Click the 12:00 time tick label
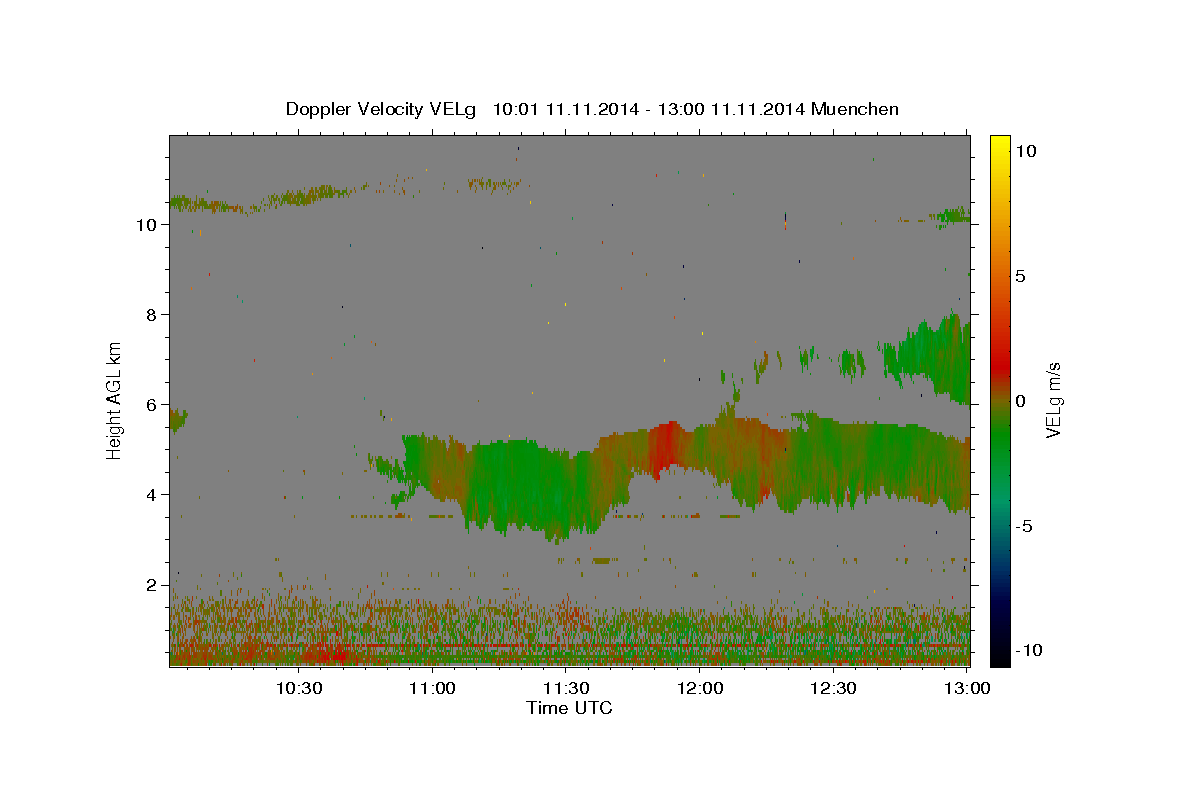The height and width of the screenshot is (800, 1200). [700, 688]
